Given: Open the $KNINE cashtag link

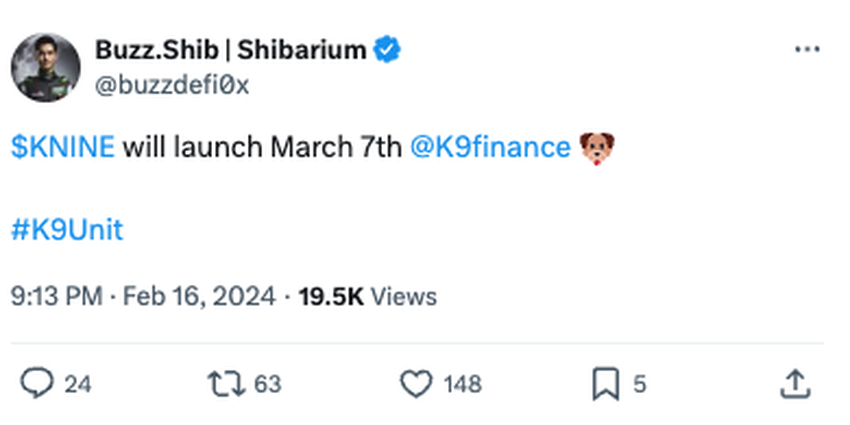Looking at the screenshot, I should click(x=63, y=148).
